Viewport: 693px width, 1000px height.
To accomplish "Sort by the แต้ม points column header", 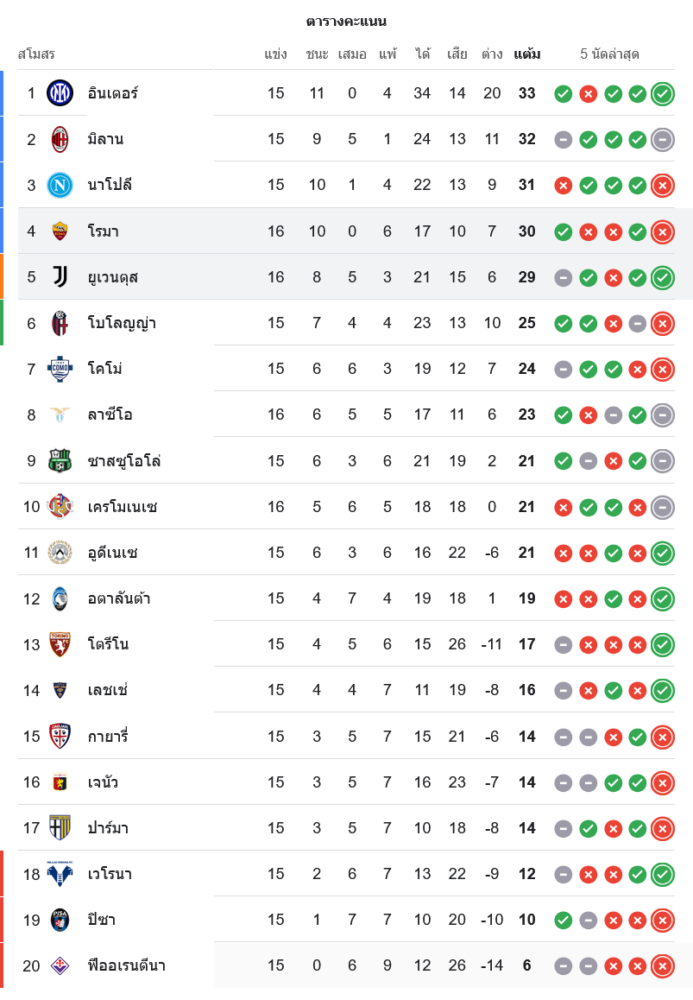I will 527,54.
